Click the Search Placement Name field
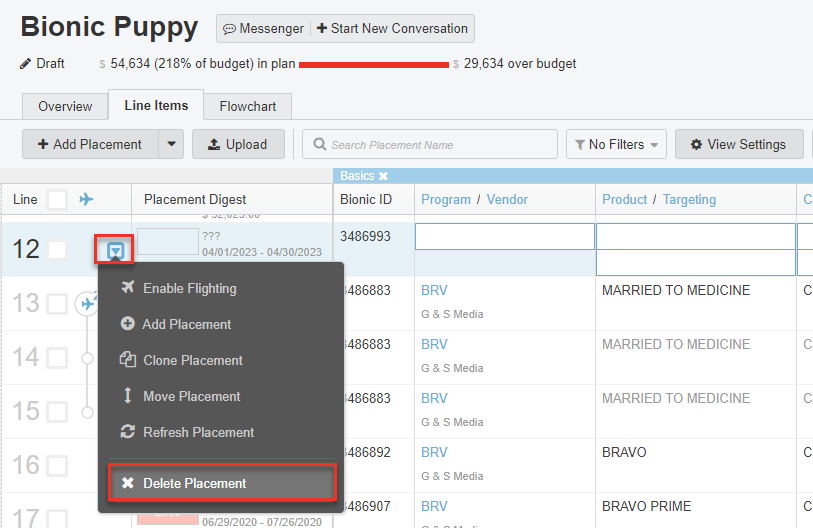This screenshot has height=528, width=813. click(x=430, y=144)
